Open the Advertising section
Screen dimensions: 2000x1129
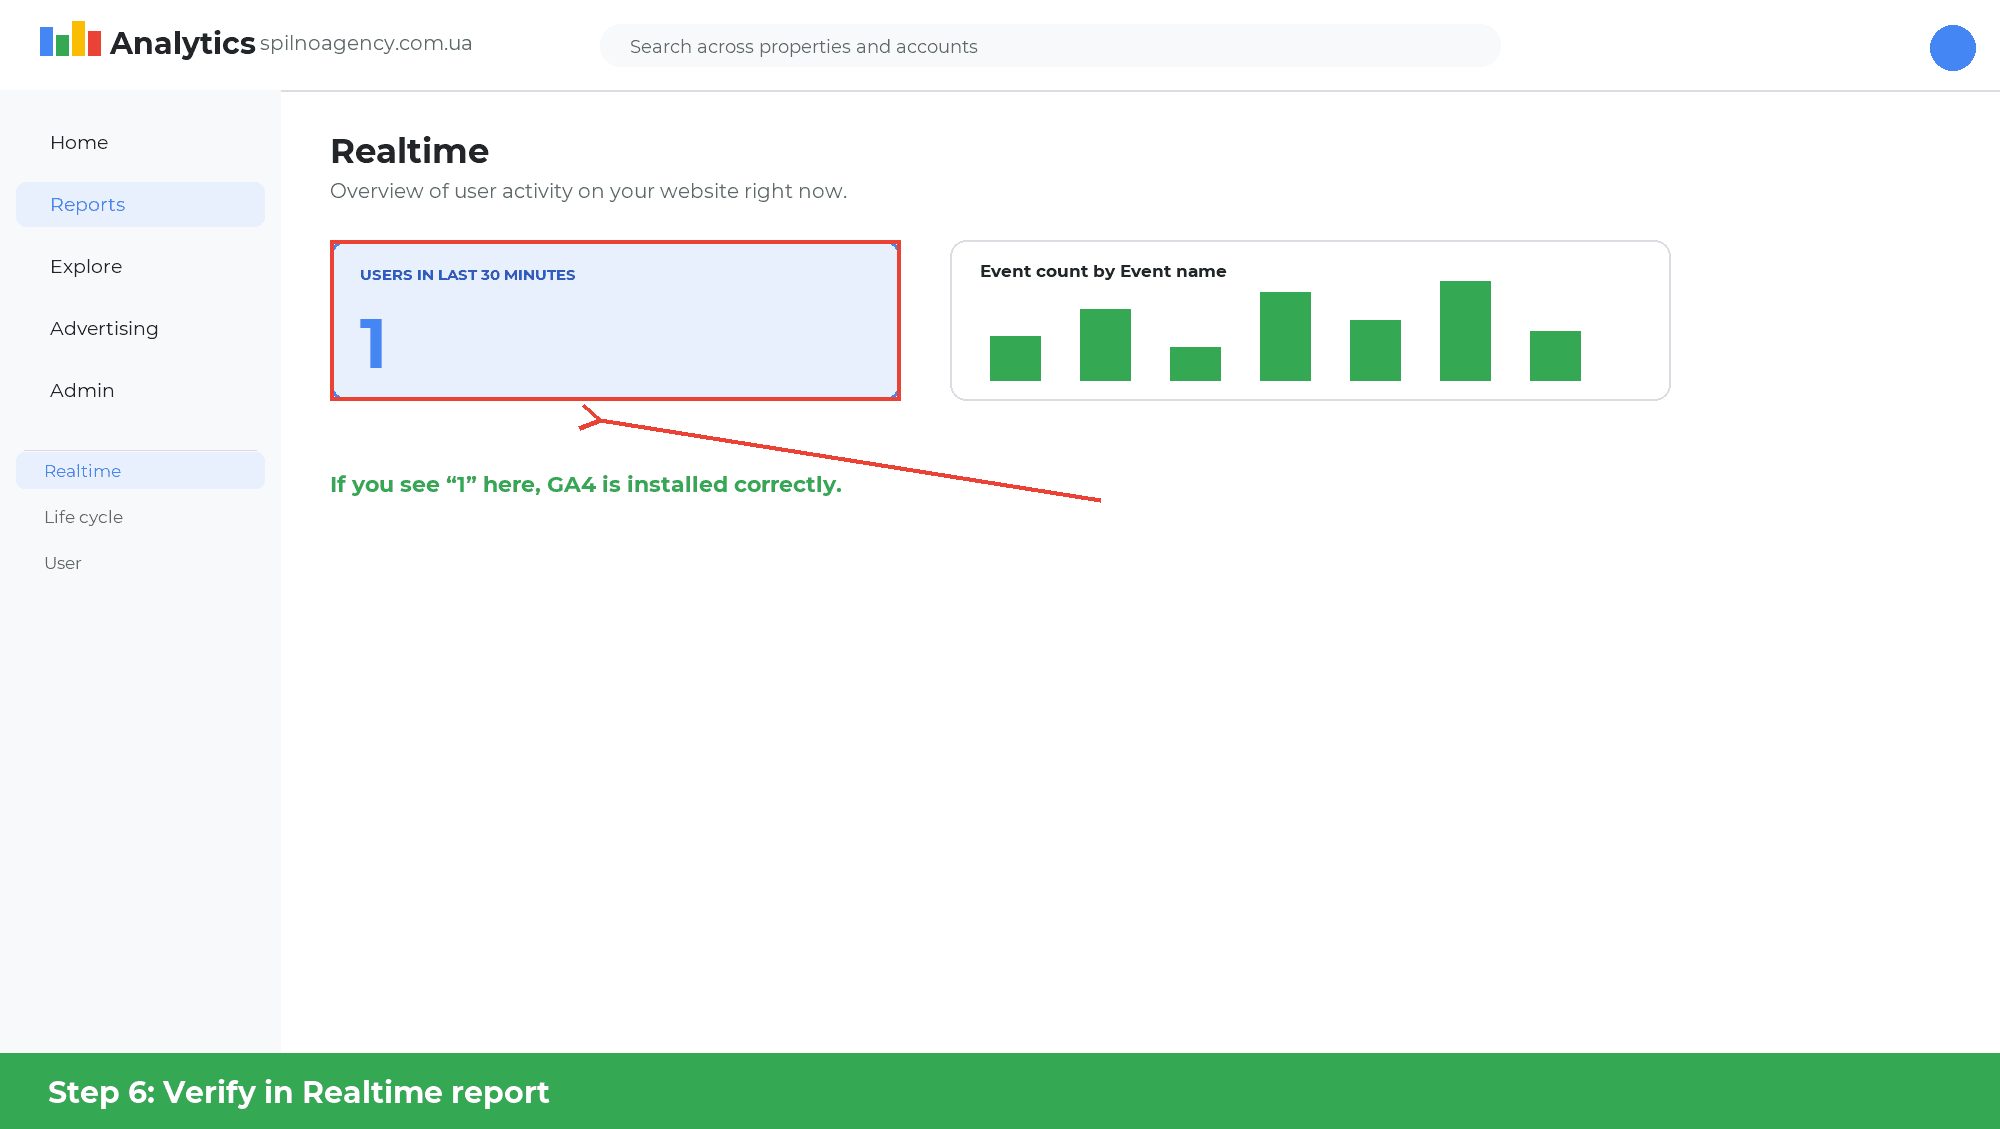point(140,329)
